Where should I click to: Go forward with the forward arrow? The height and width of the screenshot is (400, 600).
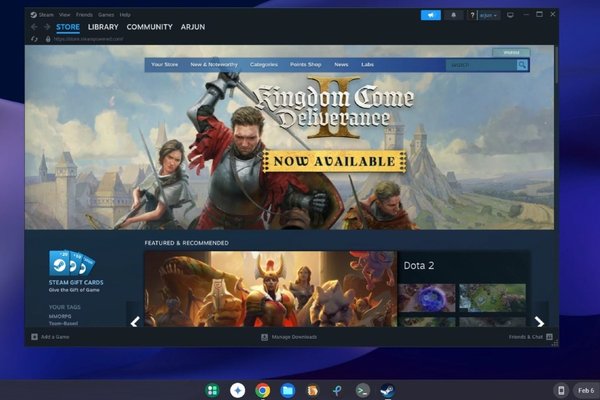click(x=47, y=27)
